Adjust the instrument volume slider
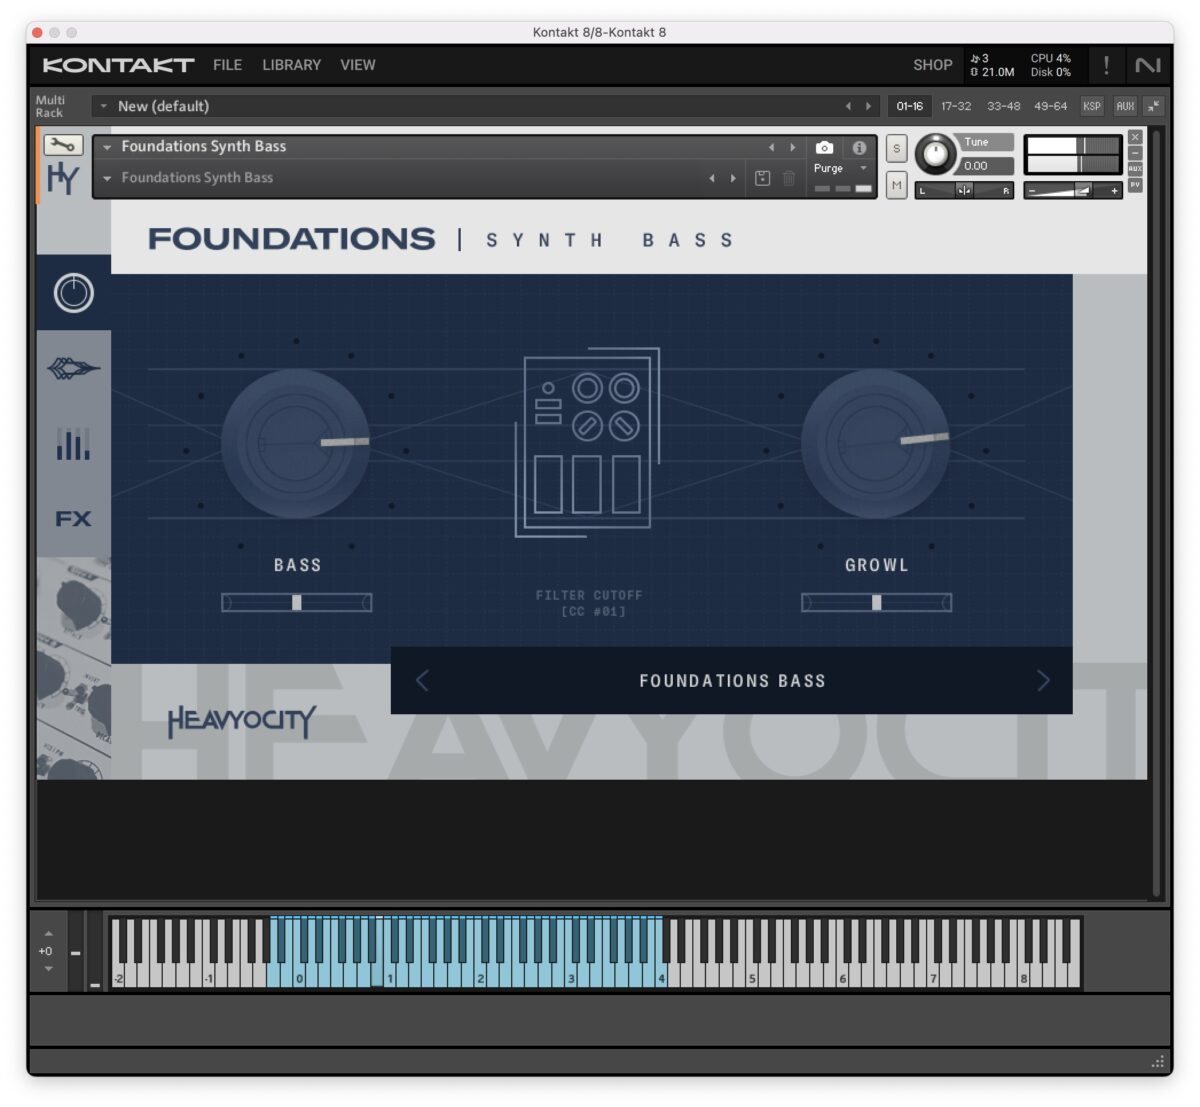This screenshot has height=1107, width=1200. tap(1072, 190)
